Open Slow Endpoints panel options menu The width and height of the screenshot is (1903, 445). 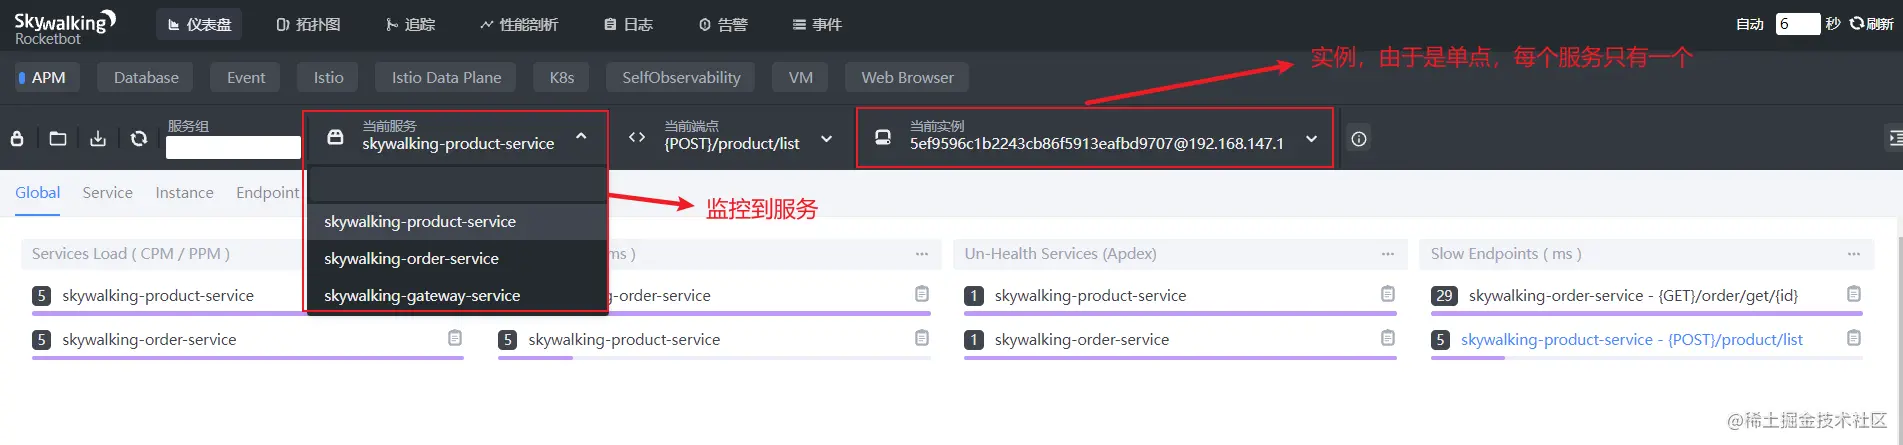point(1854,254)
